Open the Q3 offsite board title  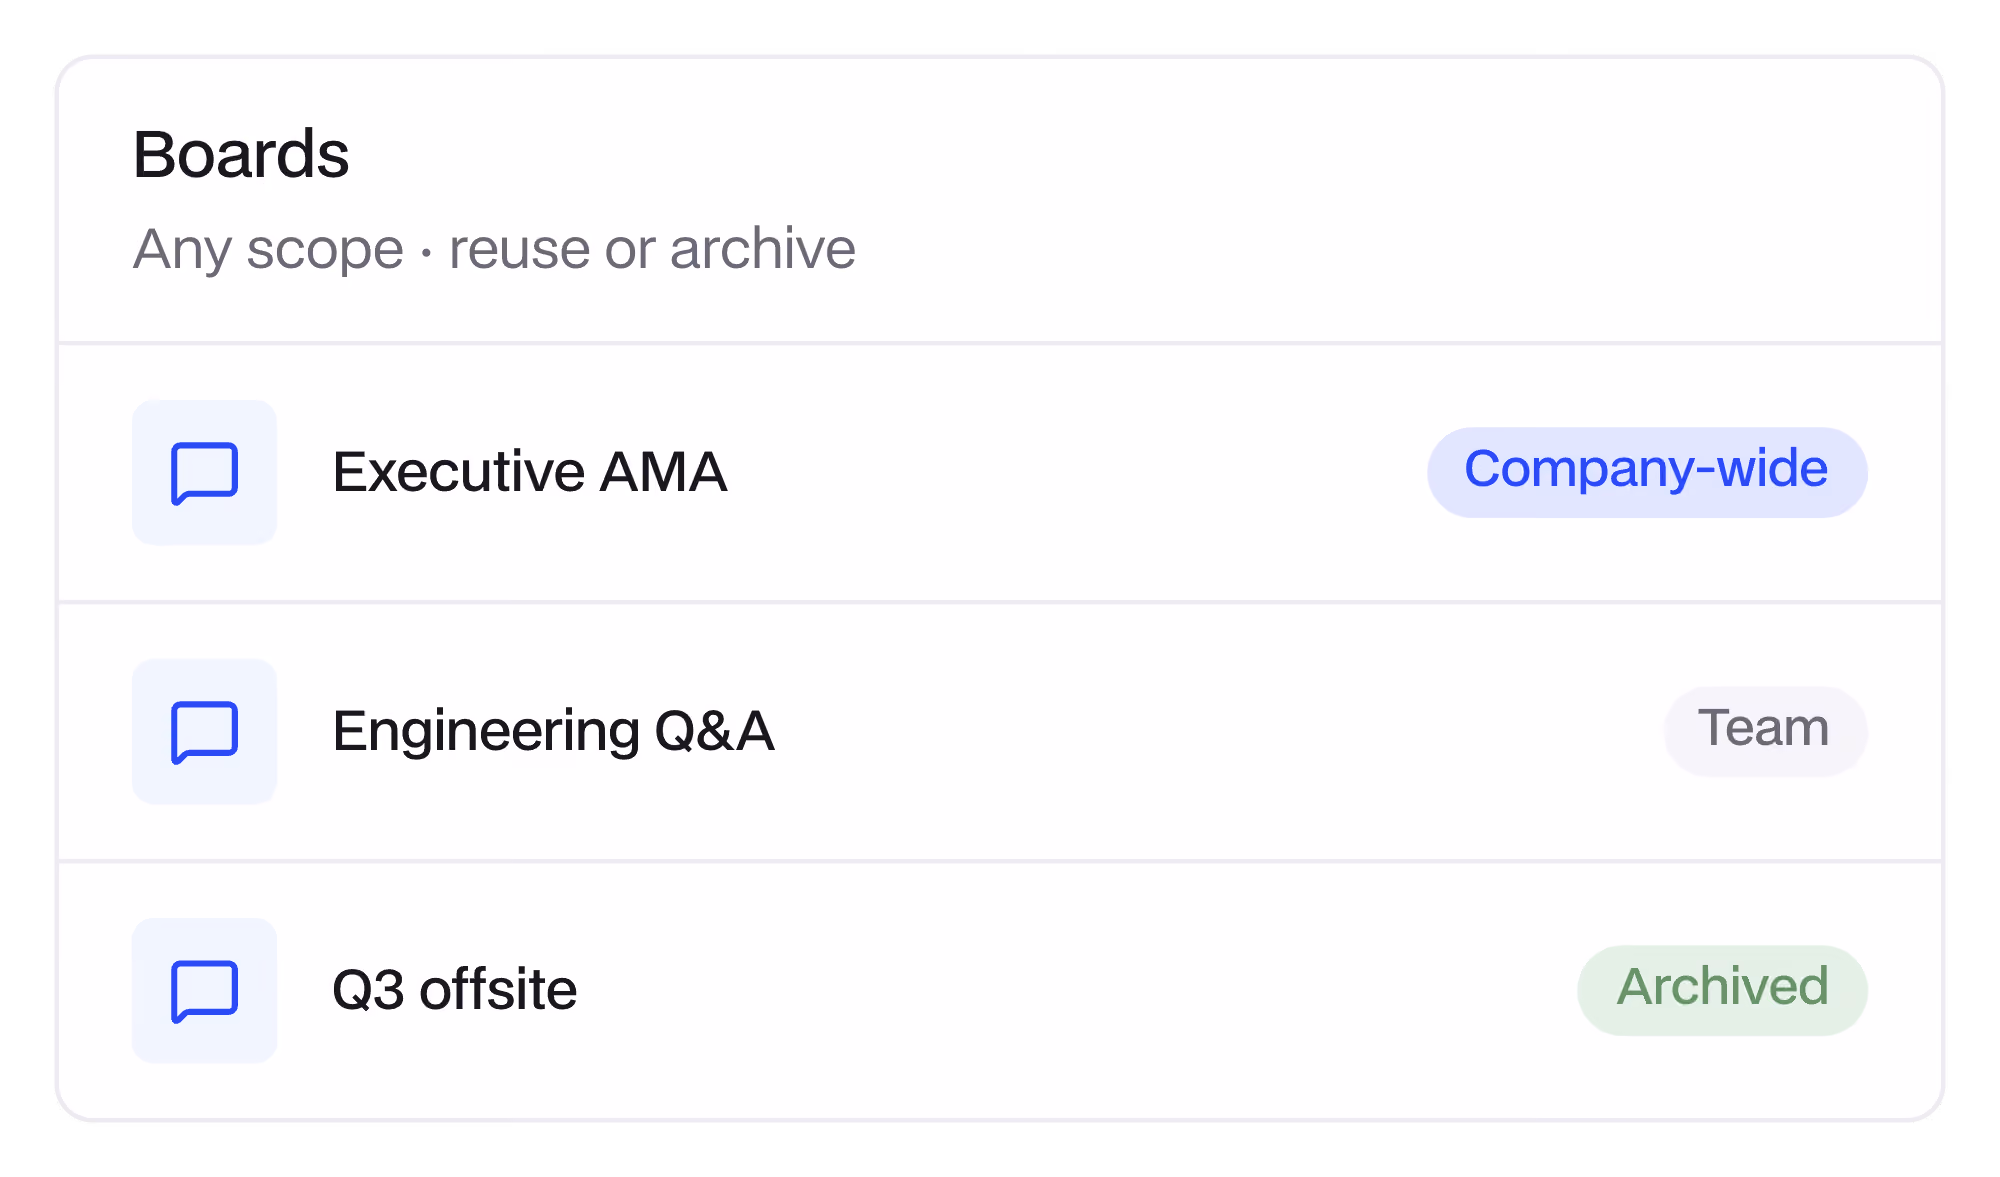(454, 990)
